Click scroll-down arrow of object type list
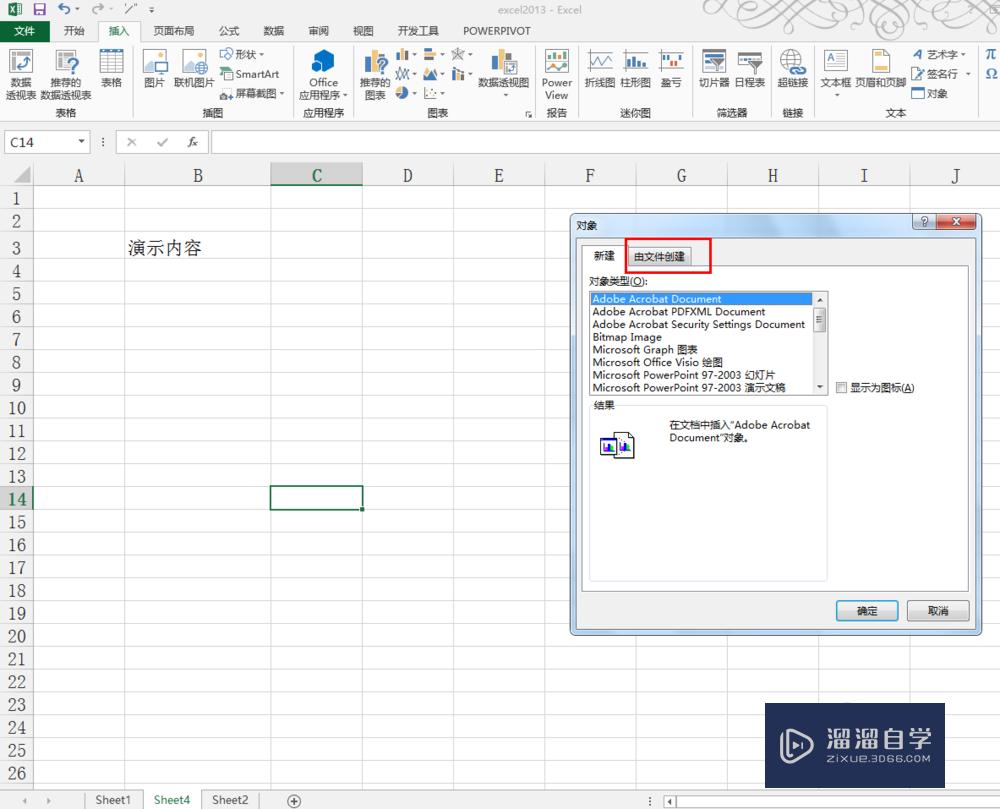This screenshot has height=809, width=1000. click(x=820, y=388)
